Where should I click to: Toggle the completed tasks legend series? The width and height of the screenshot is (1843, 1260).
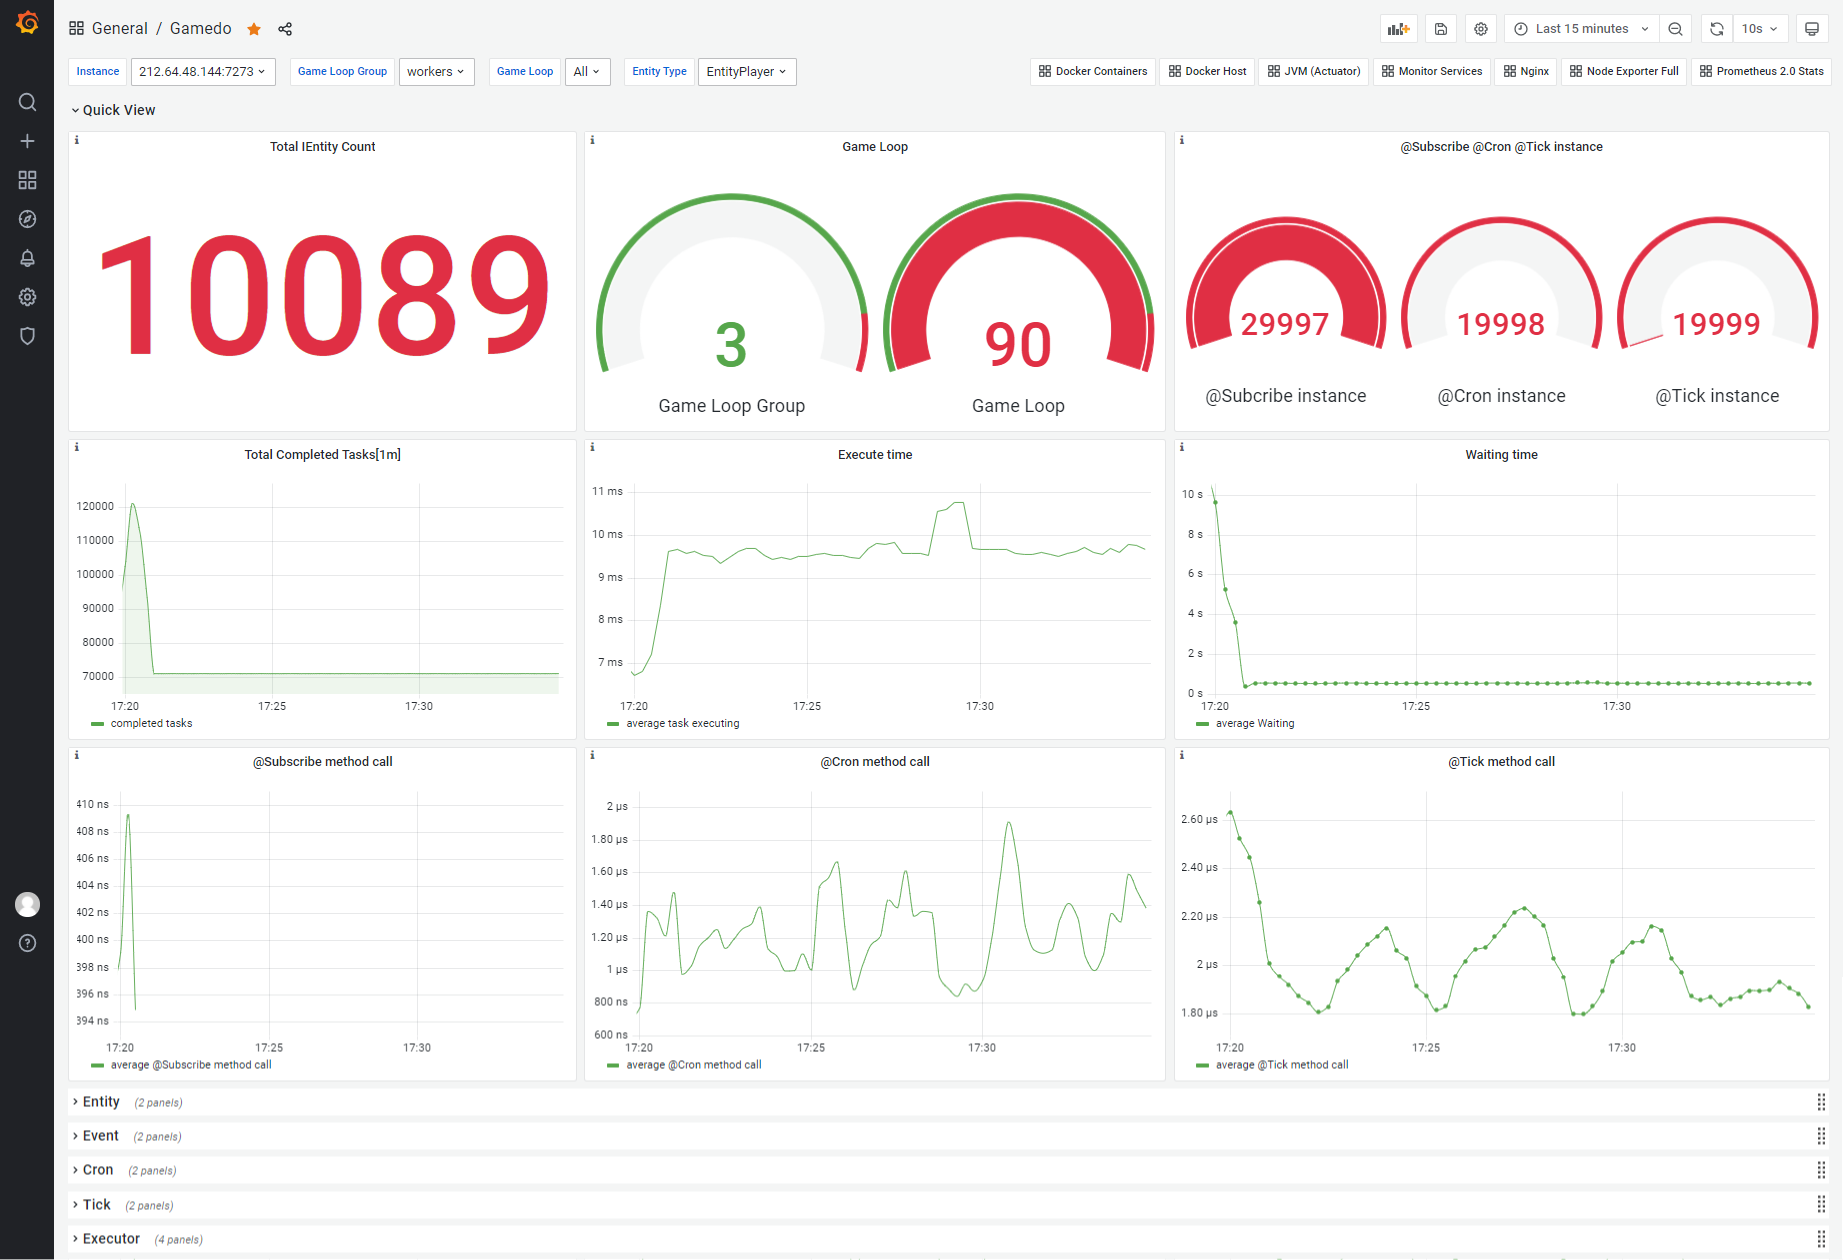click(151, 723)
